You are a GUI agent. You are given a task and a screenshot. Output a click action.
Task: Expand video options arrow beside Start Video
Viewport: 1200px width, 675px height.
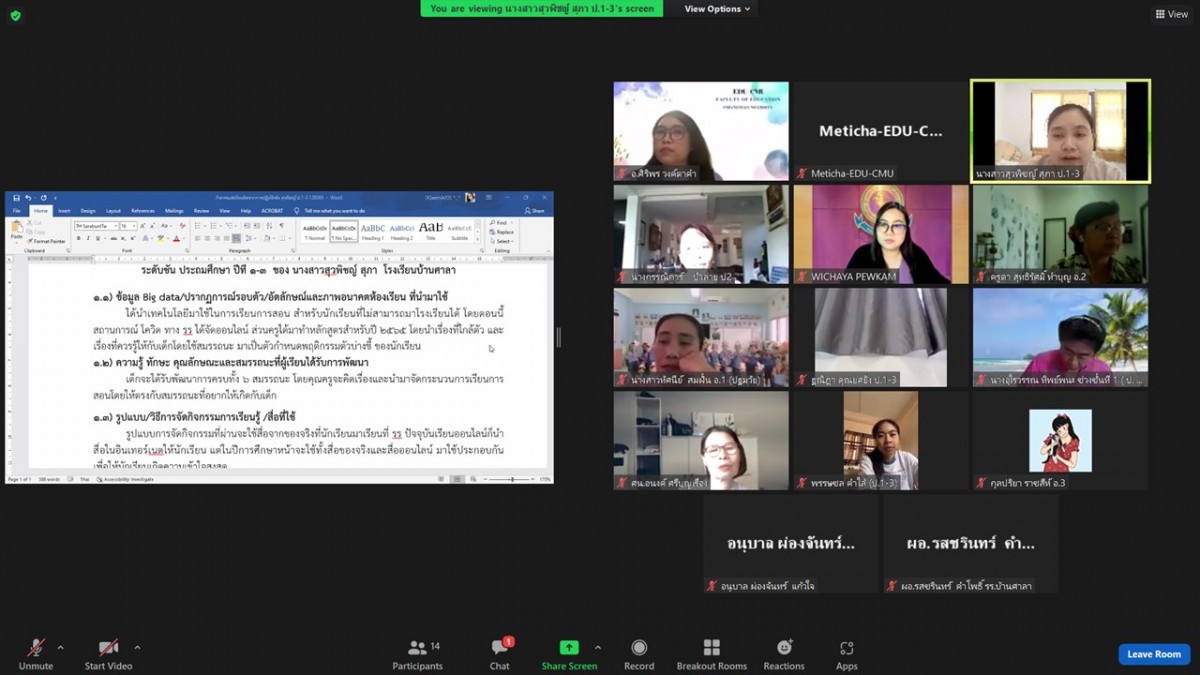137,647
